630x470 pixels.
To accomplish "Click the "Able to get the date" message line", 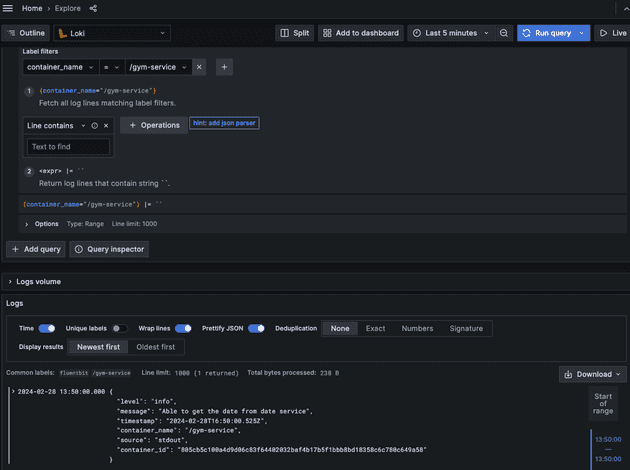I will (215, 411).
